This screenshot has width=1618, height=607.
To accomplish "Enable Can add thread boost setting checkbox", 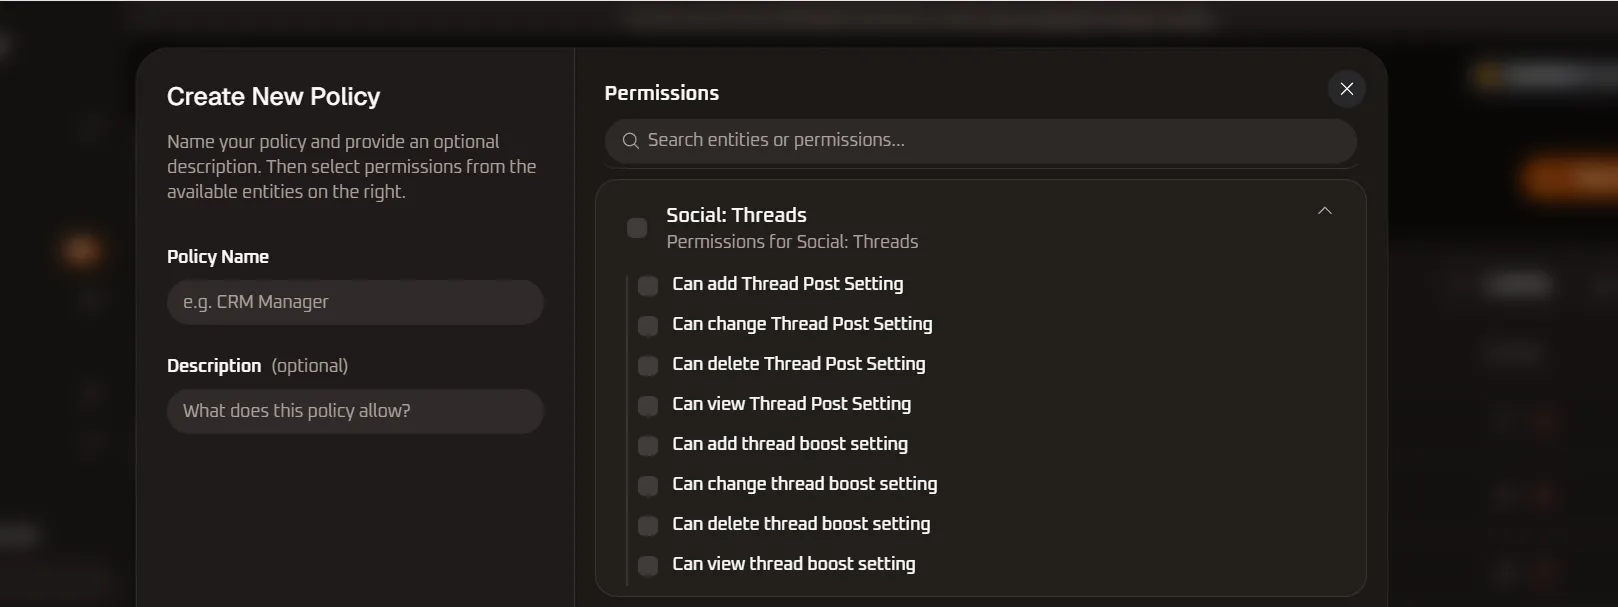I will tap(648, 446).
